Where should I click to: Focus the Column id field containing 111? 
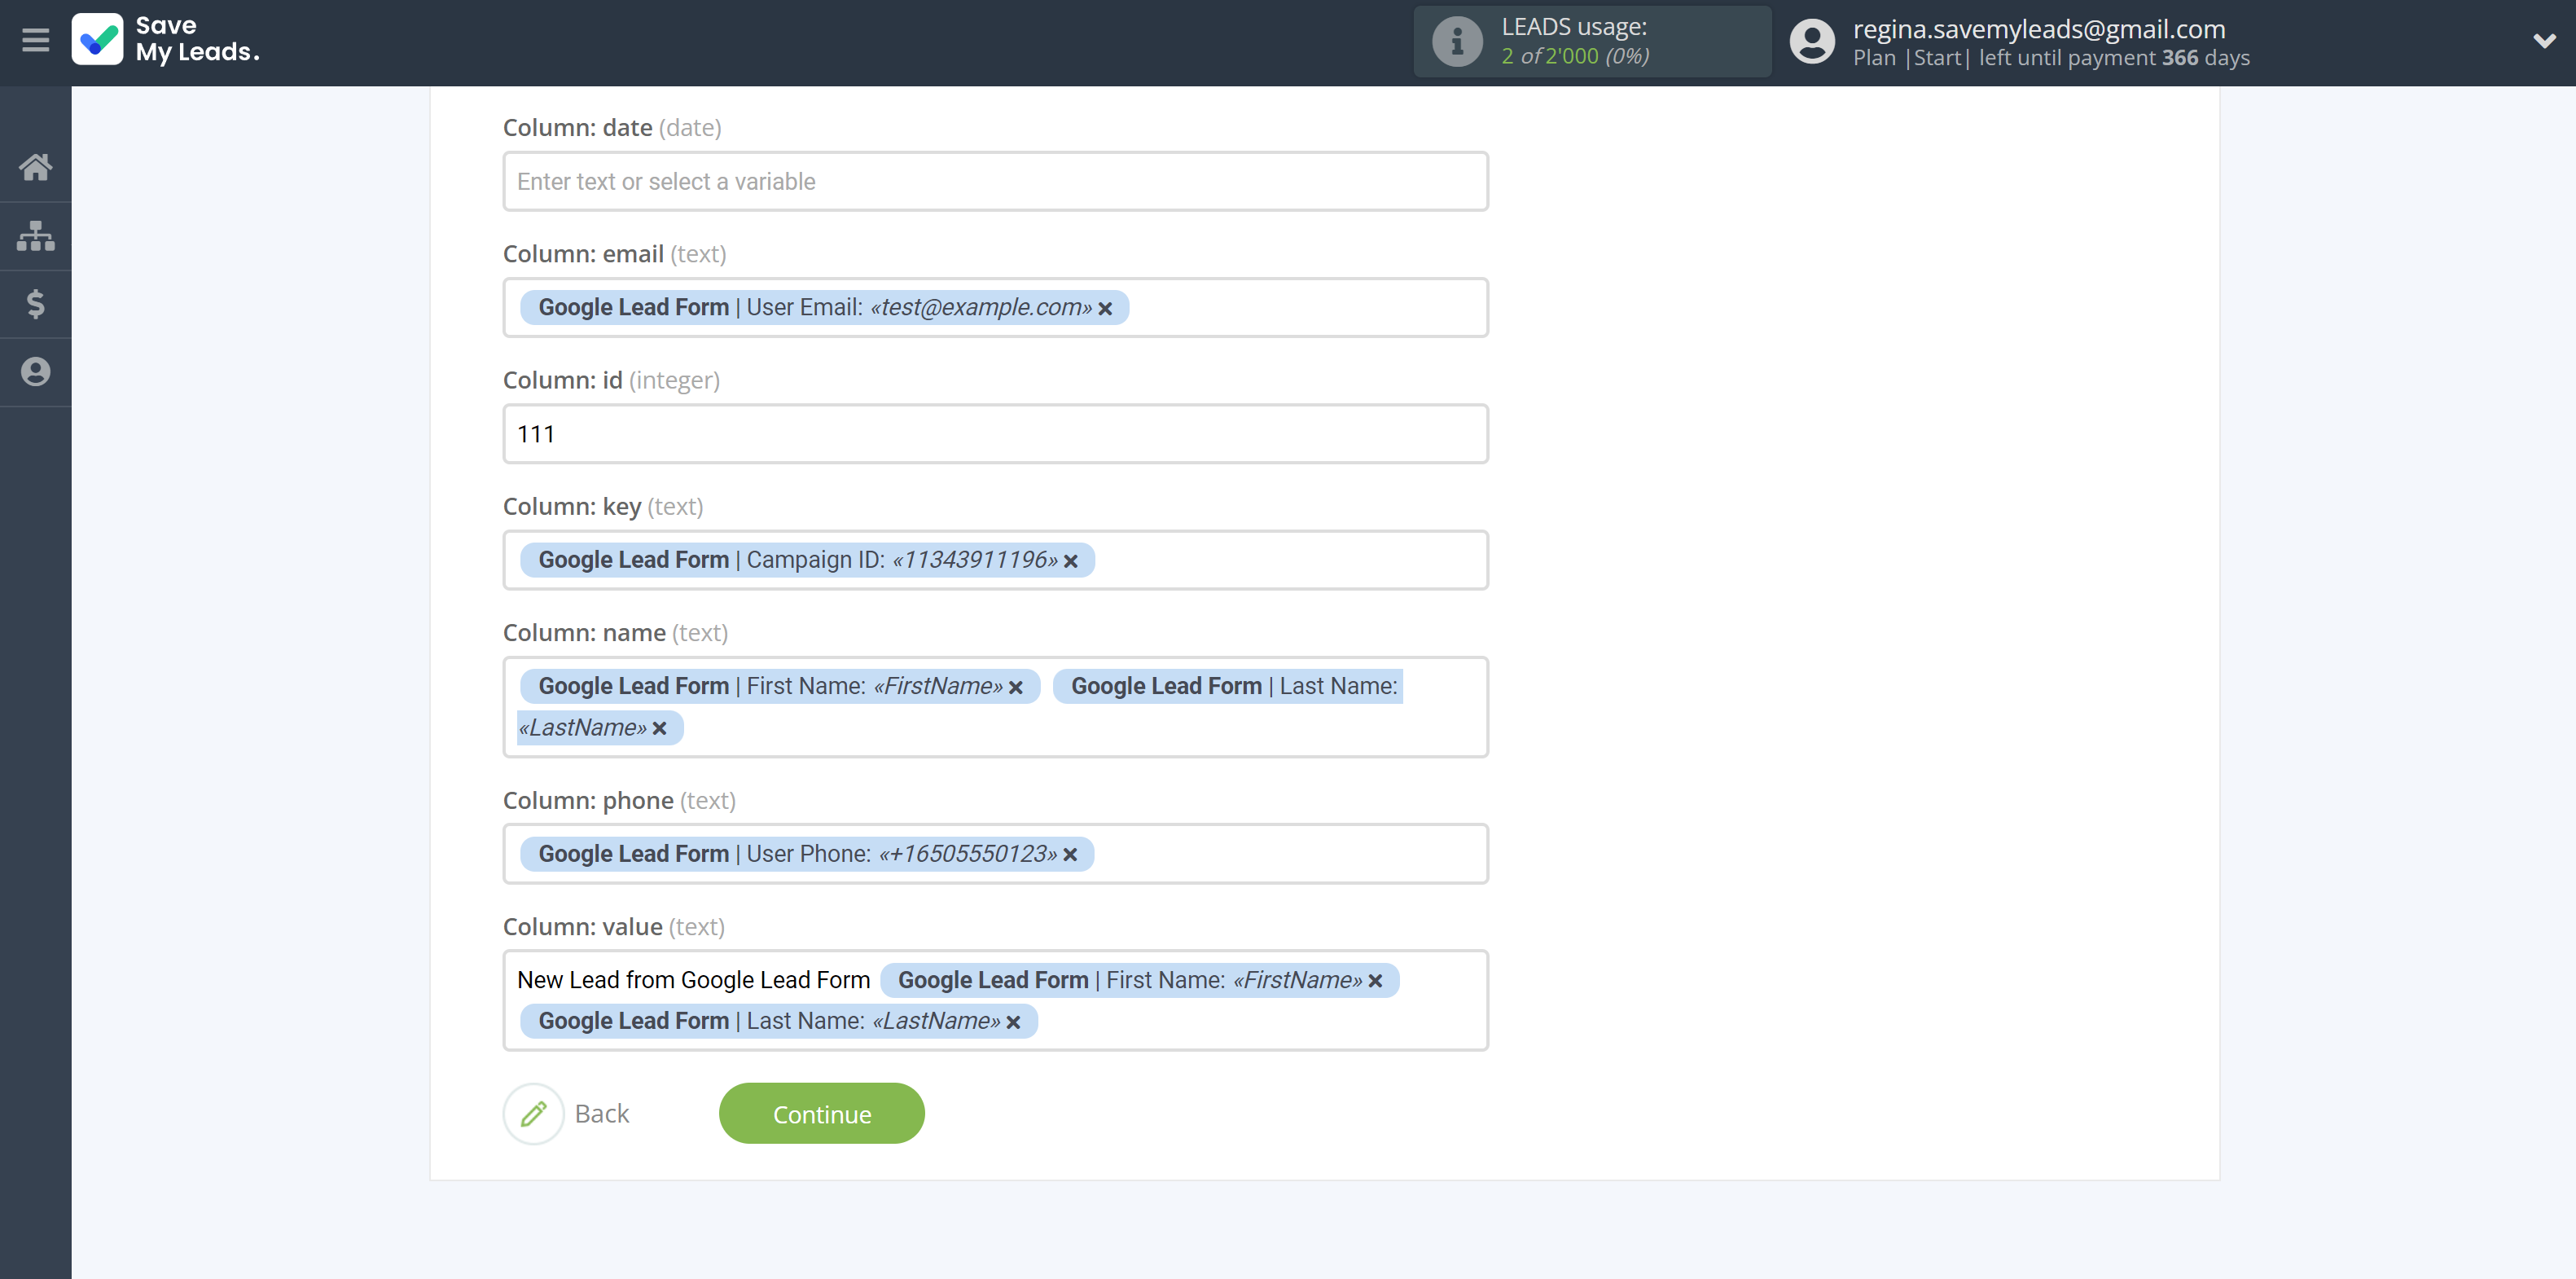pyautogui.click(x=996, y=434)
